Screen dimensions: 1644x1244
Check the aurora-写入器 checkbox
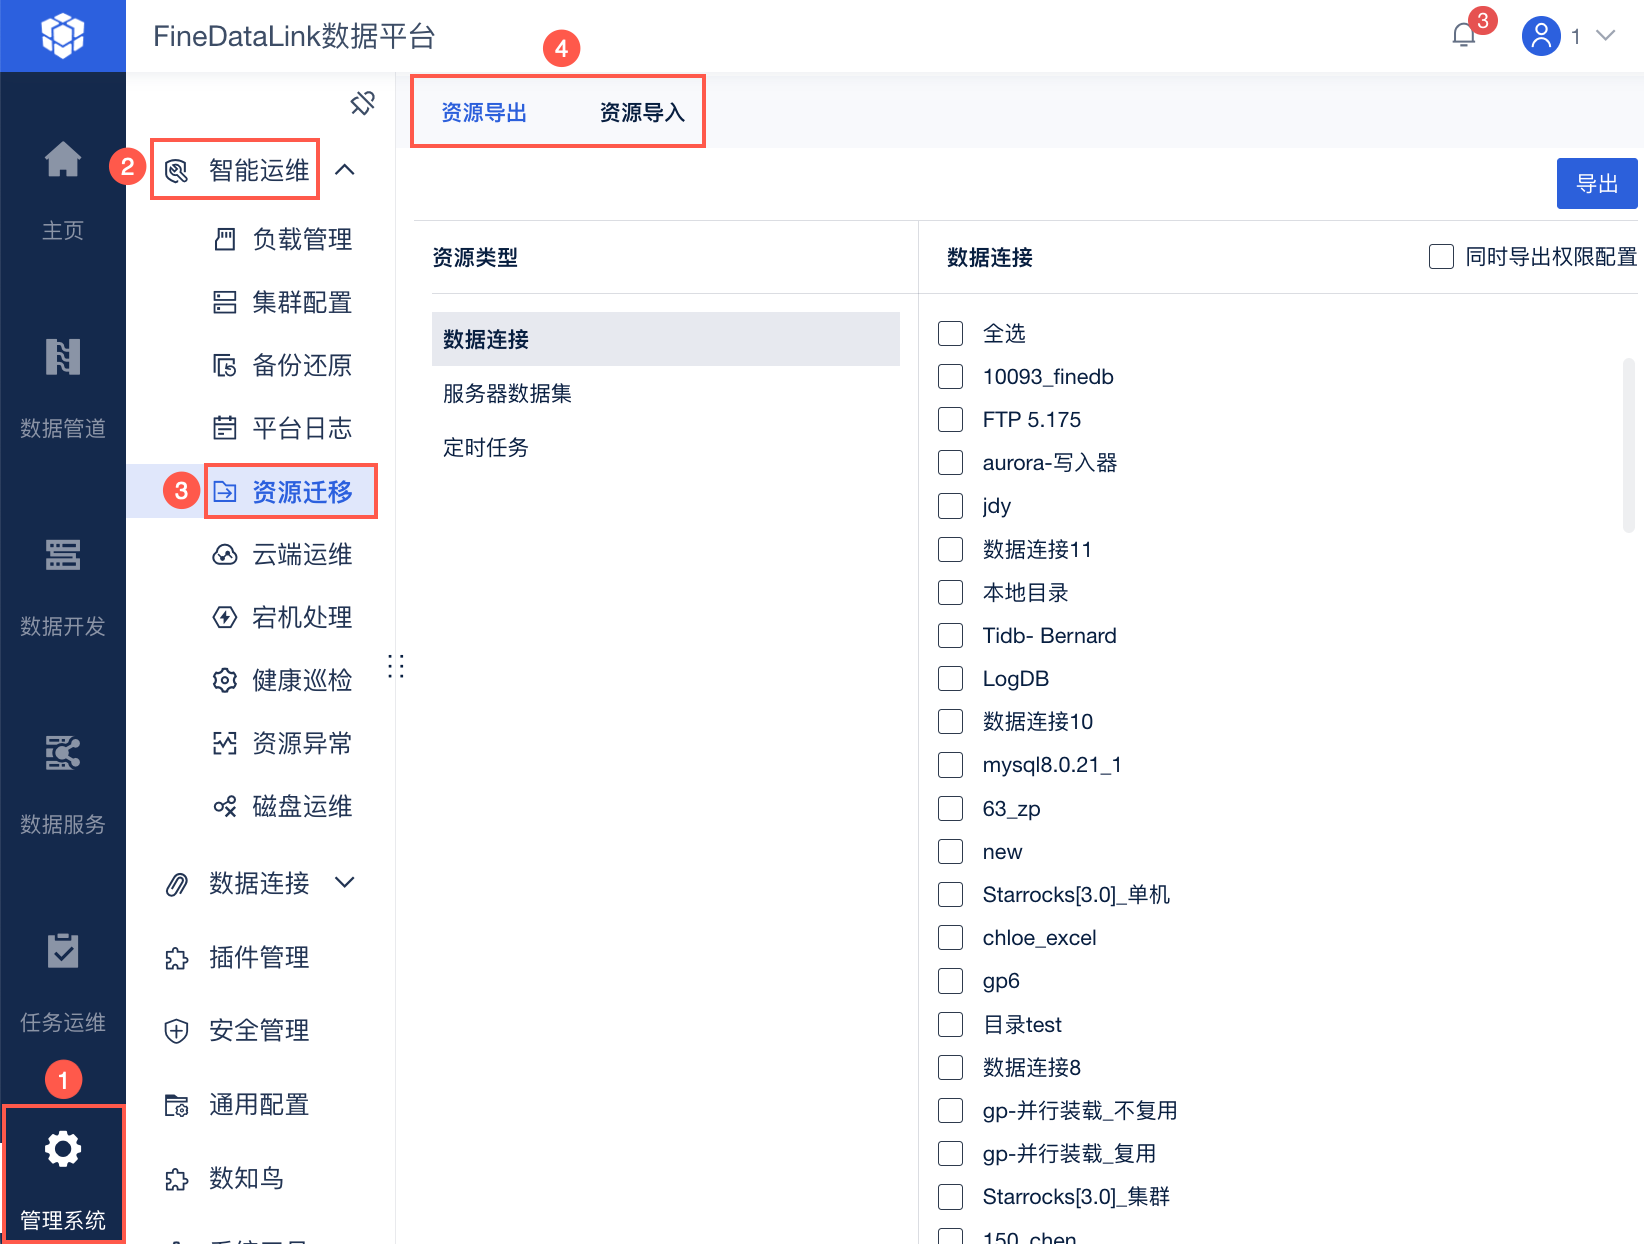(951, 463)
